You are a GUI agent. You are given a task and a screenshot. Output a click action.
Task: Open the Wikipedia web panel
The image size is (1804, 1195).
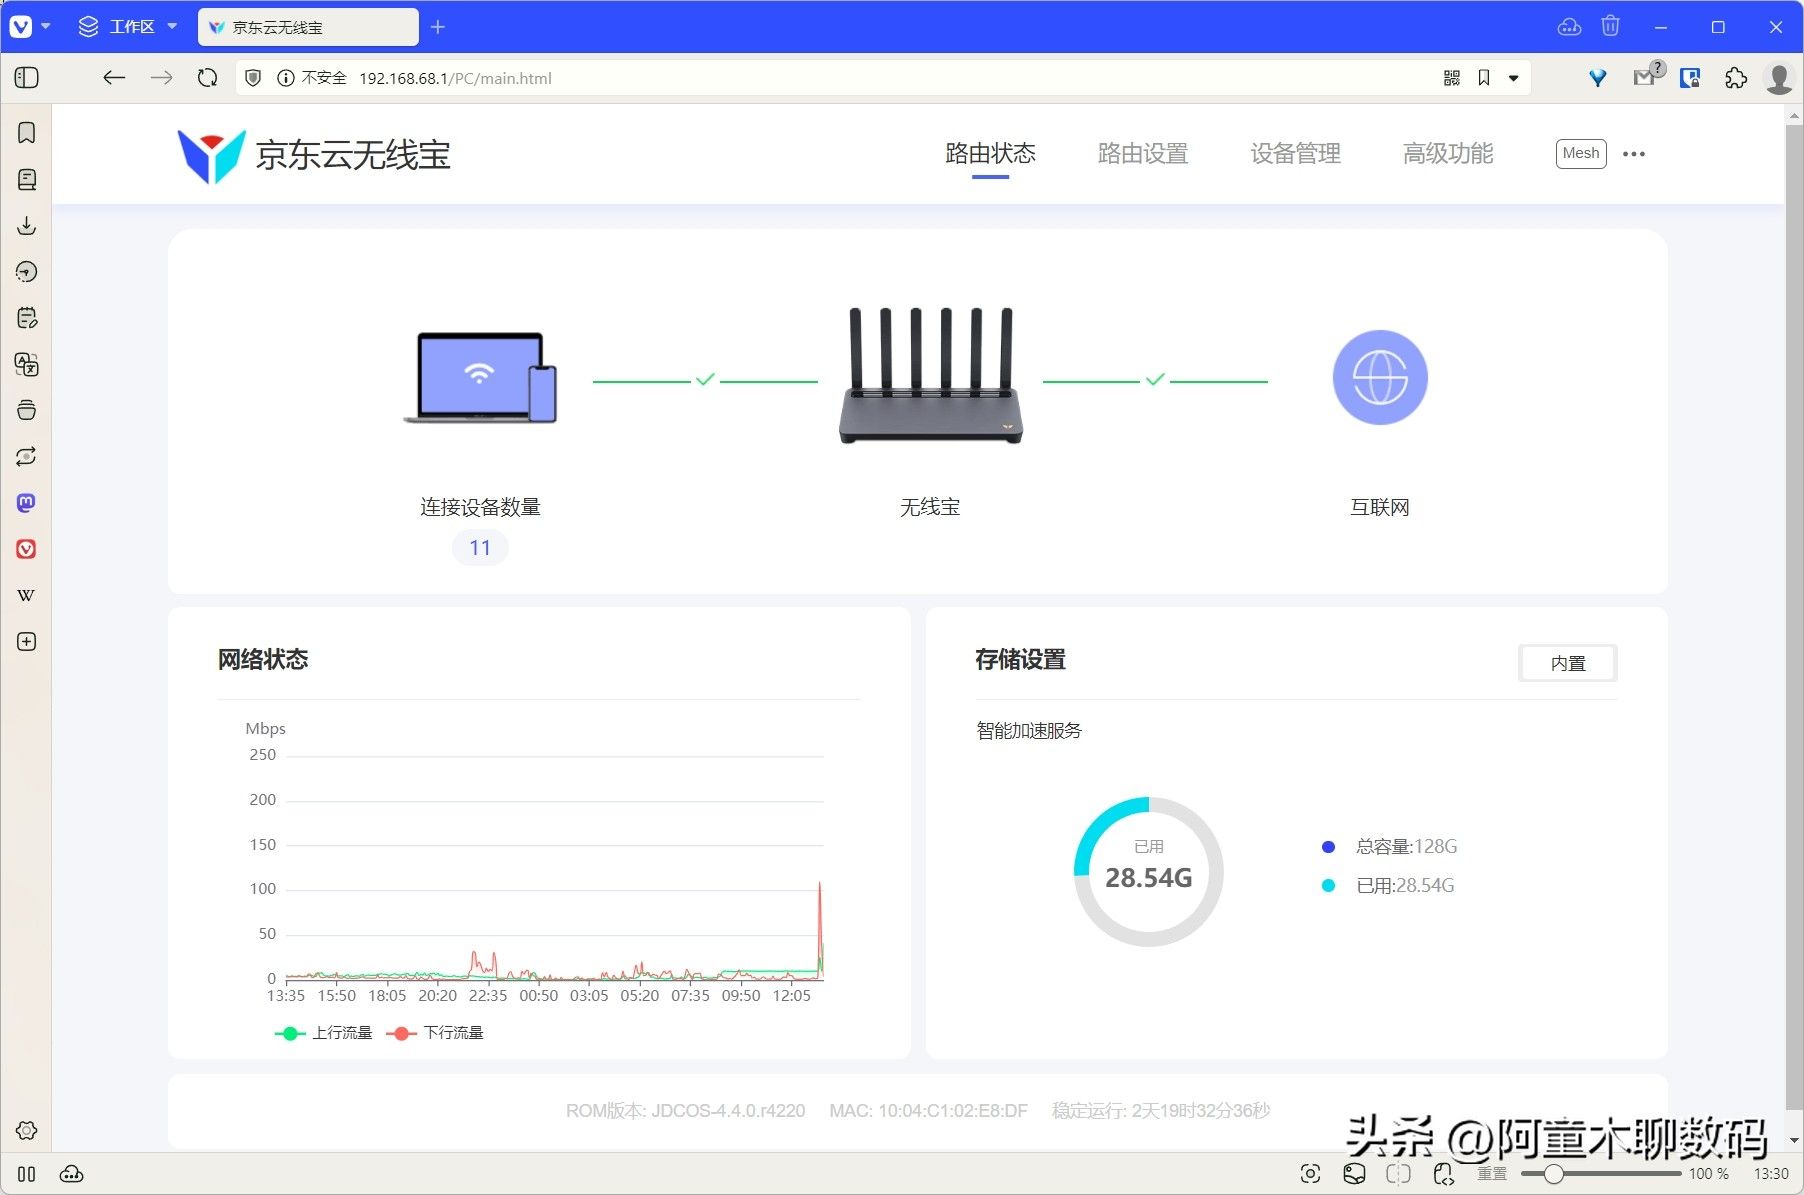27,595
